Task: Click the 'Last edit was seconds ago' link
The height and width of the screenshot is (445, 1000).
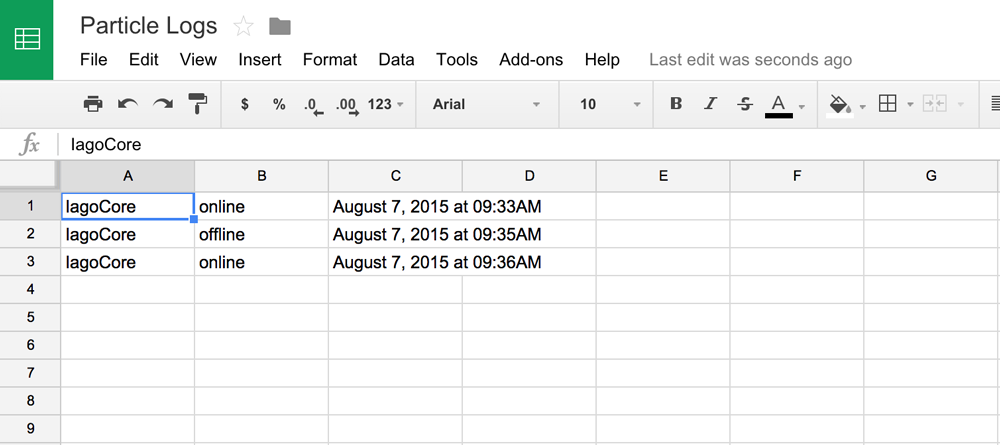Action: [x=750, y=60]
